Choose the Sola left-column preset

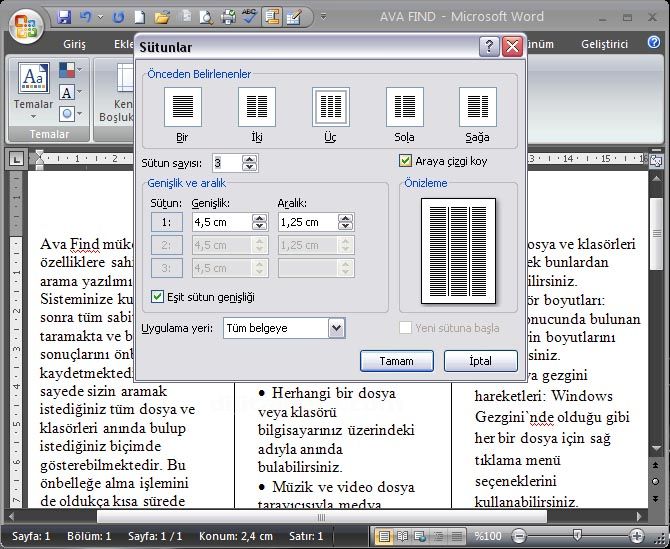[x=404, y=107]
